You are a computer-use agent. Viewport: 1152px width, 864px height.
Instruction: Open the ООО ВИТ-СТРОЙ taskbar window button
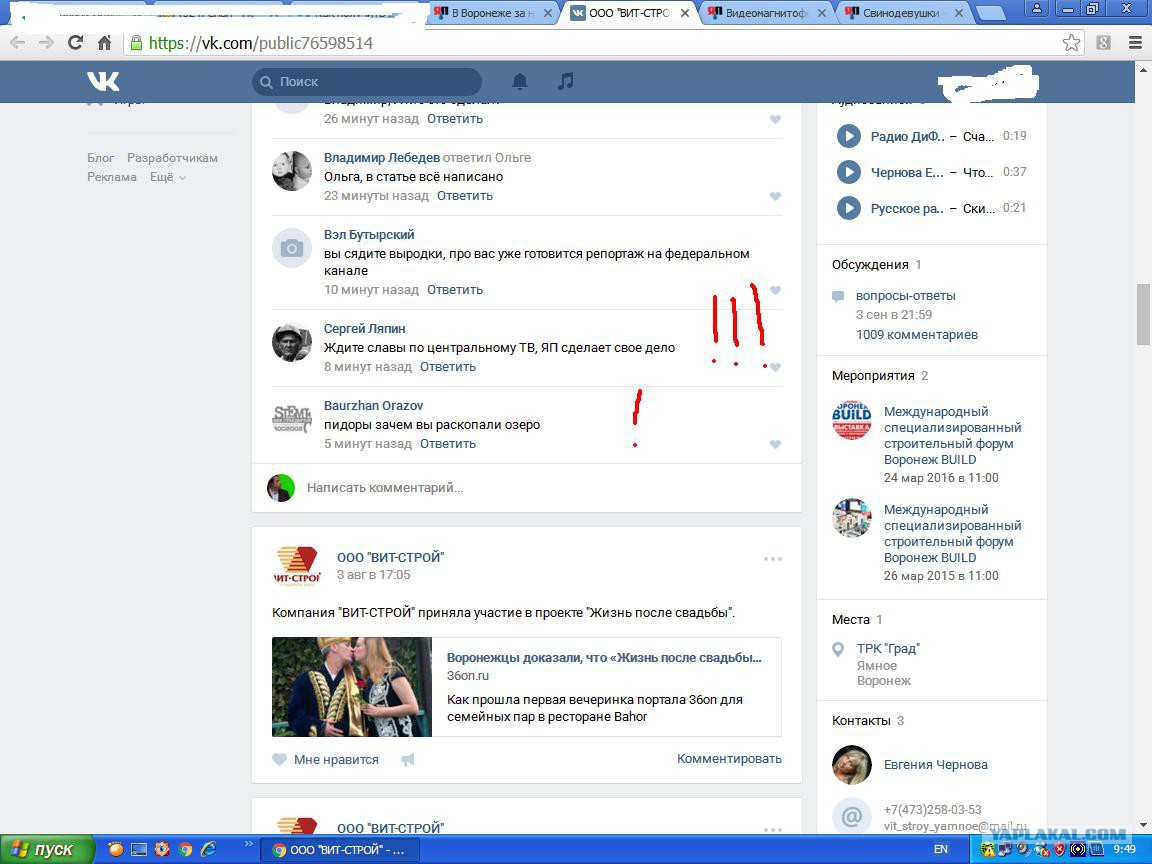tap(339, 850)
